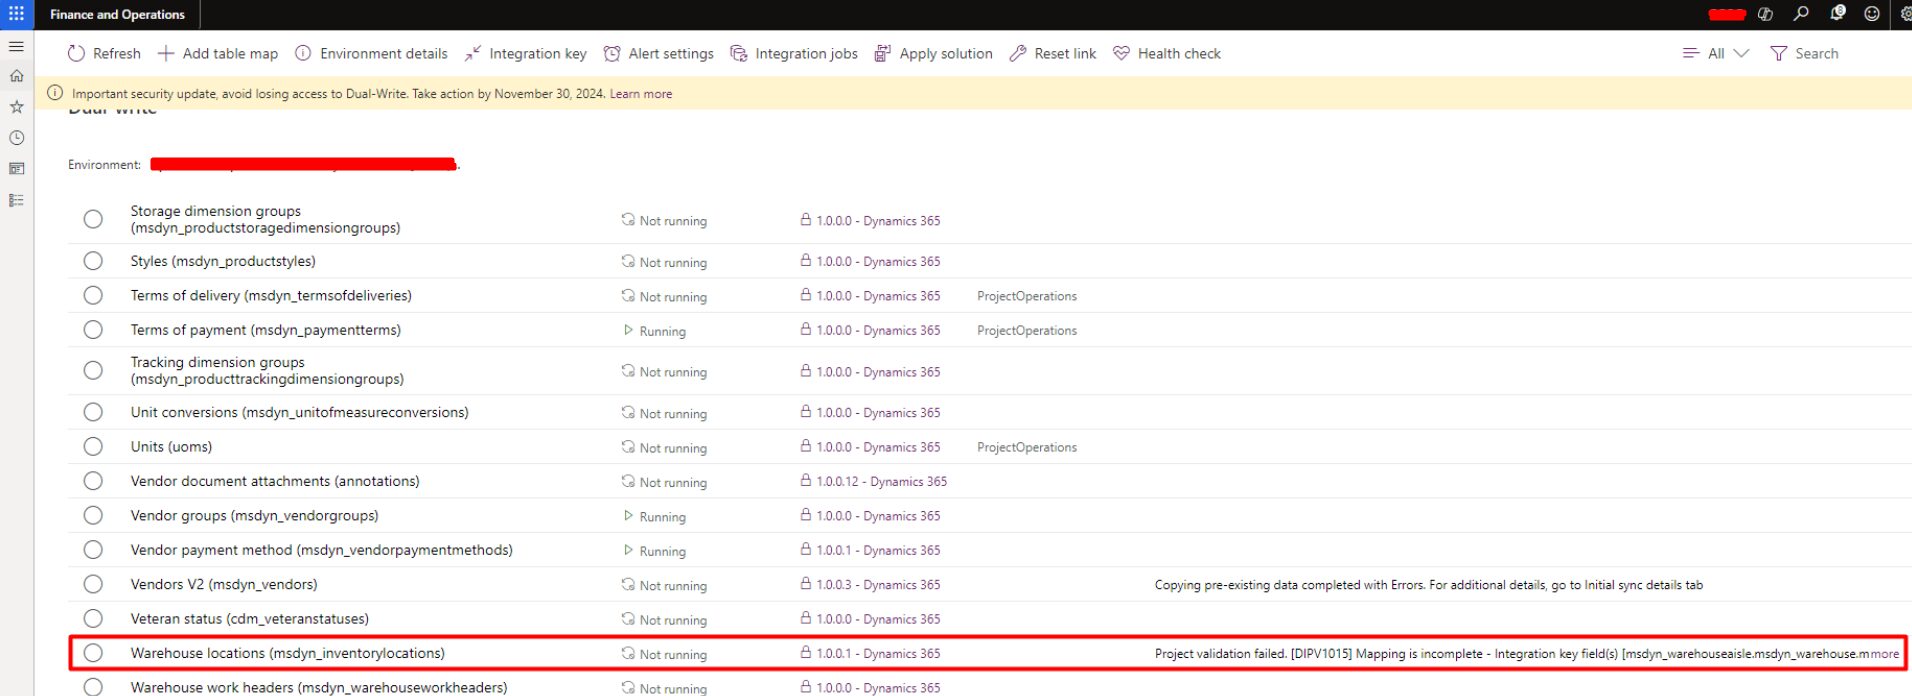1912x696 pixels.
Task: Click the banner information icon
Action: click(55, 93)
